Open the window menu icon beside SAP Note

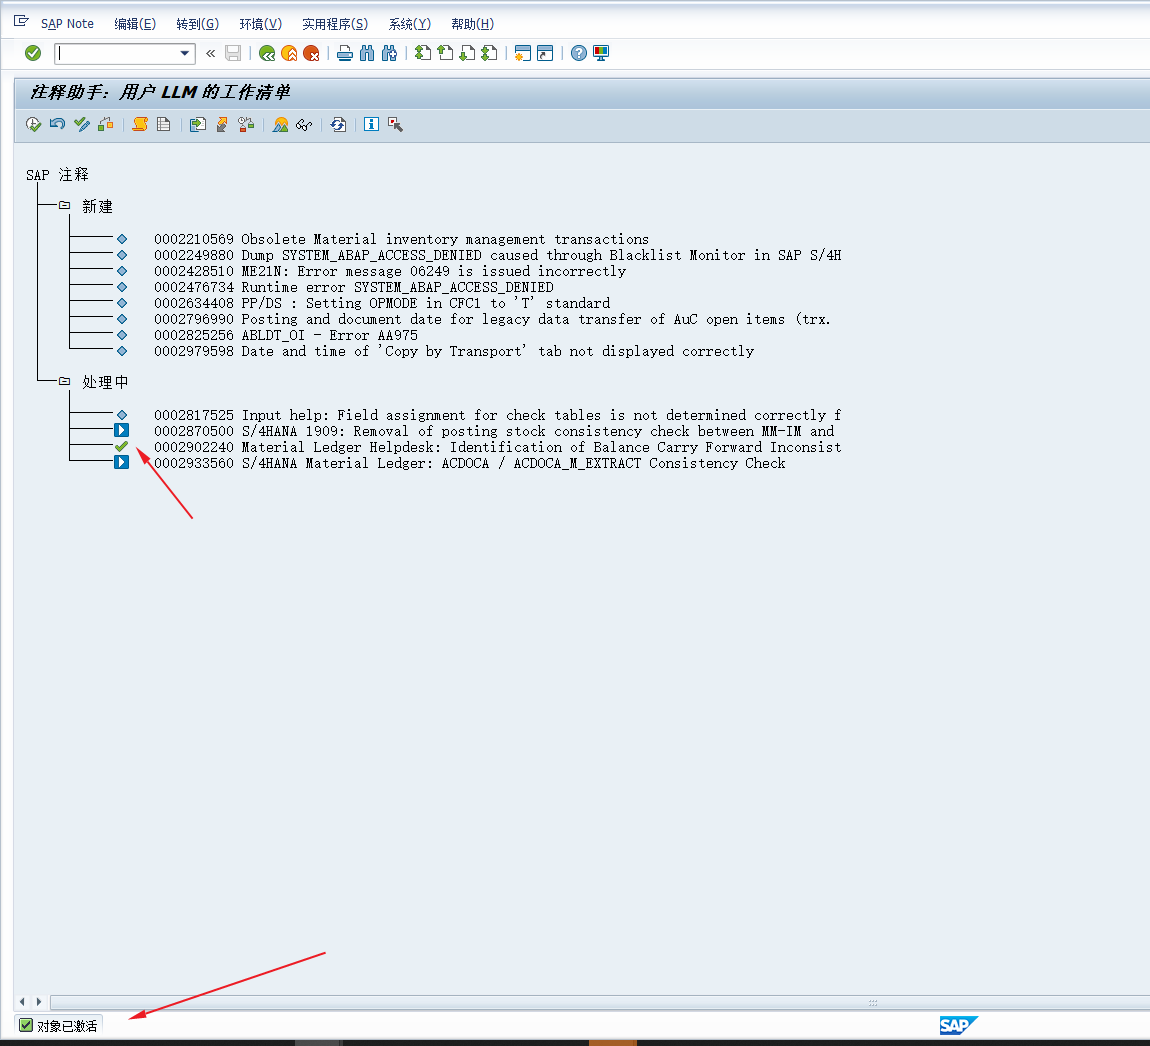(21, 22)
